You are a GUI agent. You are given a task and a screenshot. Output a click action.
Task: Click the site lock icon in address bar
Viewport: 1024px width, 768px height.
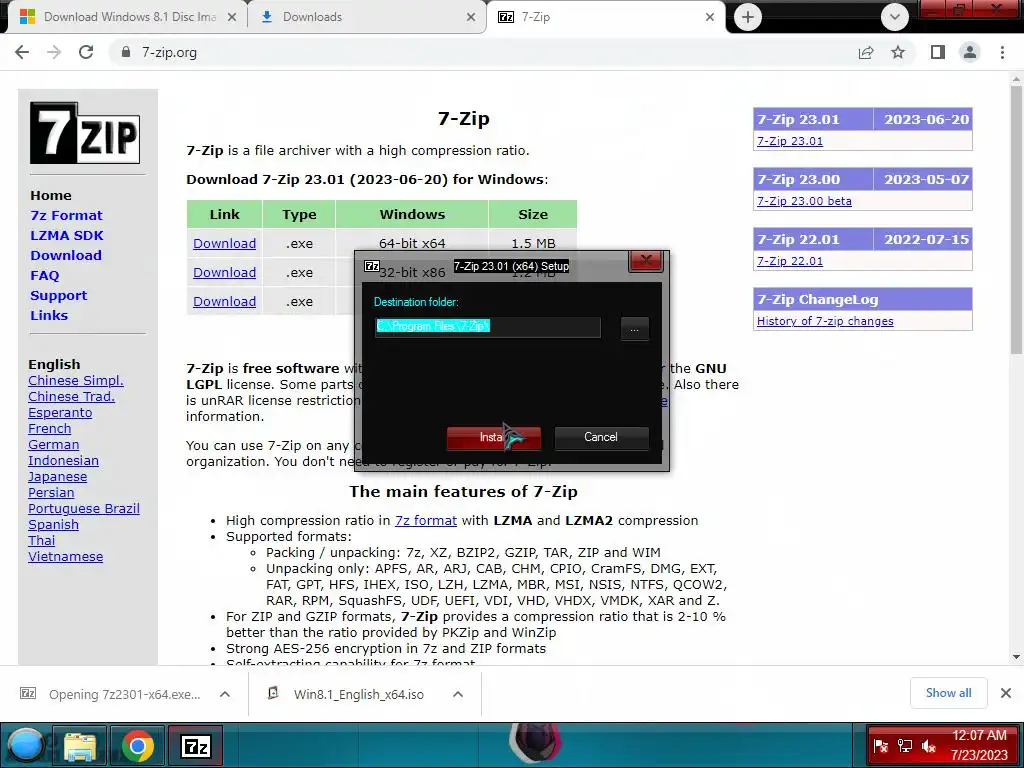(126, 52)
